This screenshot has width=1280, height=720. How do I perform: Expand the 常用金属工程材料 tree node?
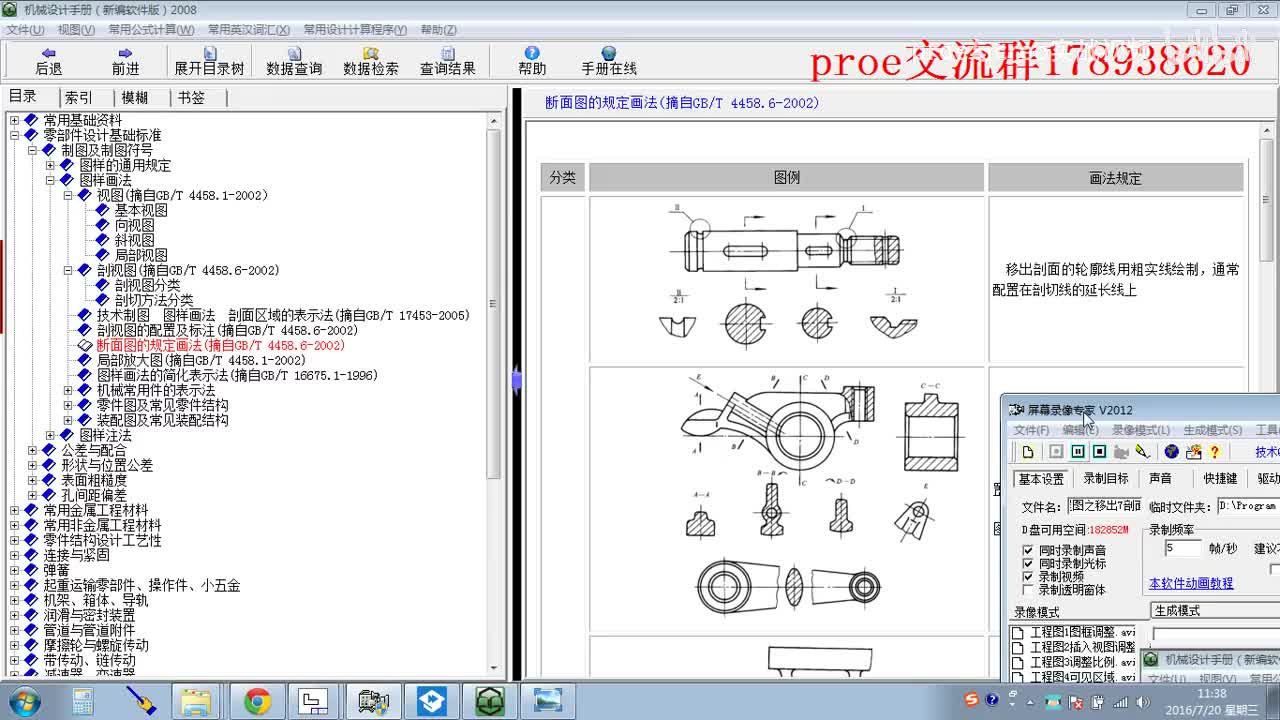[14, 510]
